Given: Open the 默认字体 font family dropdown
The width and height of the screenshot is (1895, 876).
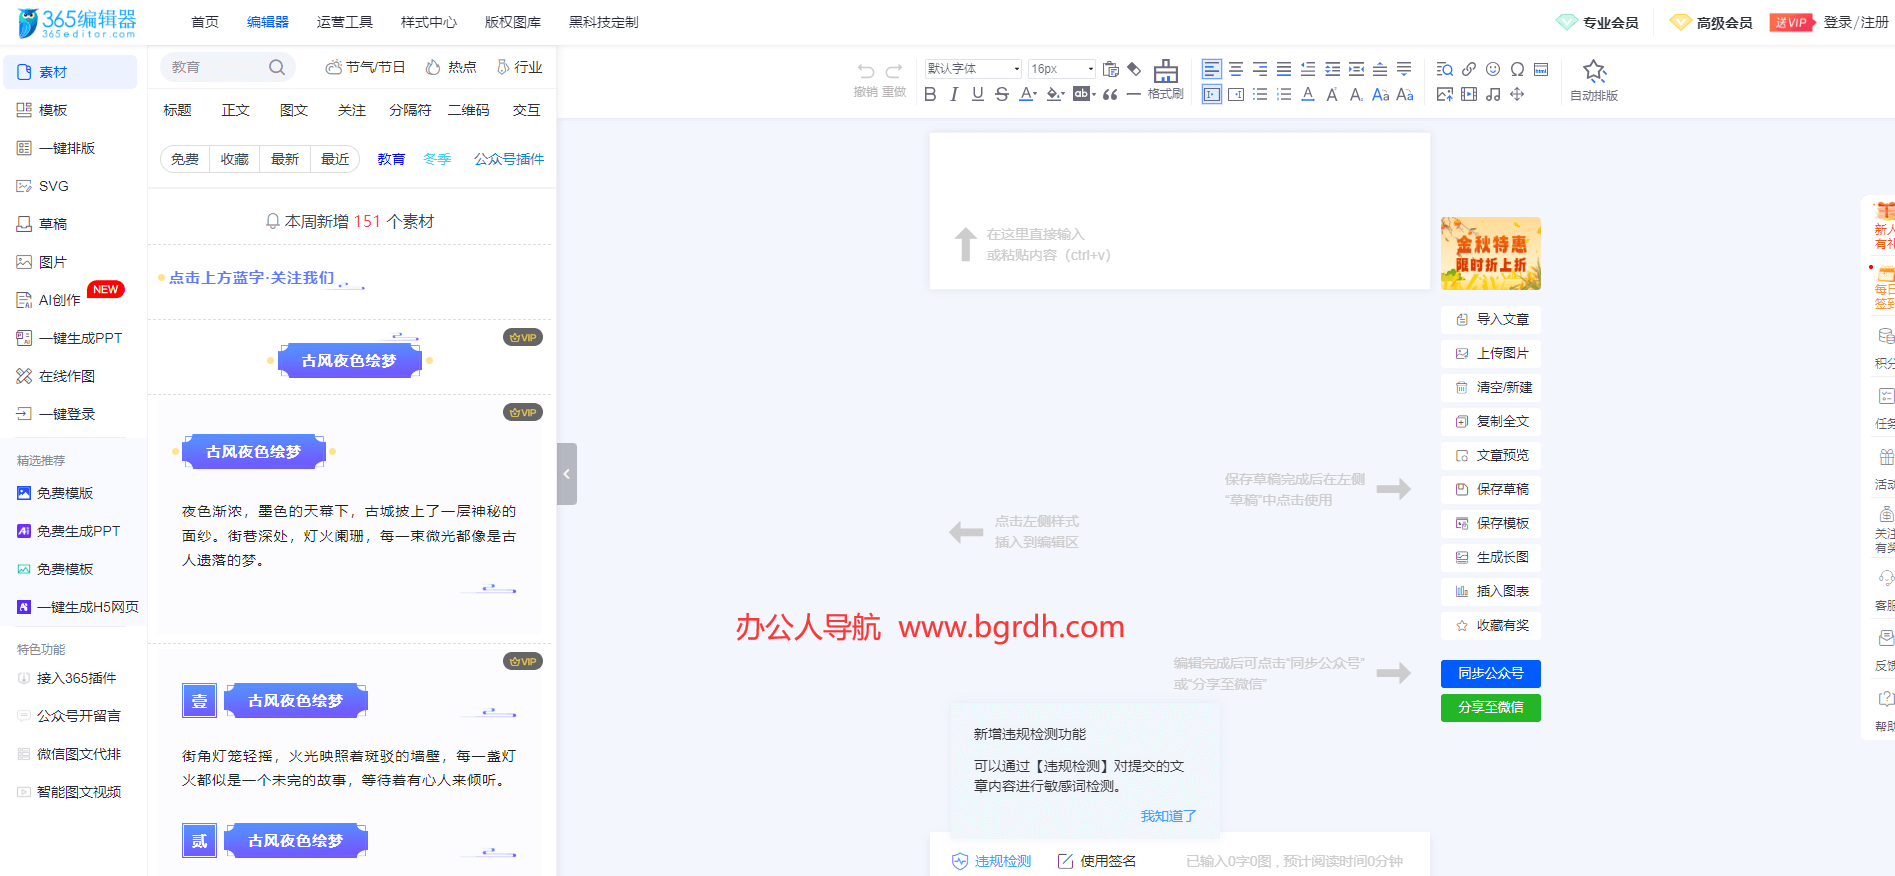Looking at the screenshot, I should point(973,69).
